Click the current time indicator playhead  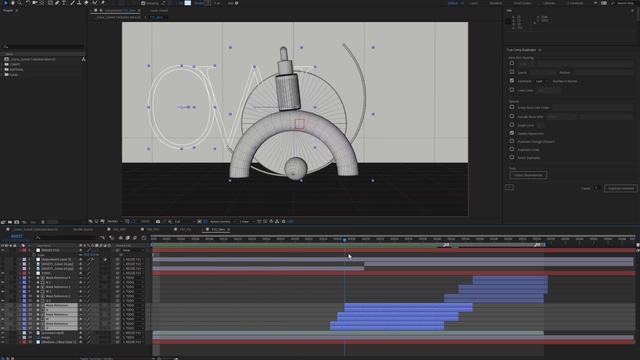[344, 240]
